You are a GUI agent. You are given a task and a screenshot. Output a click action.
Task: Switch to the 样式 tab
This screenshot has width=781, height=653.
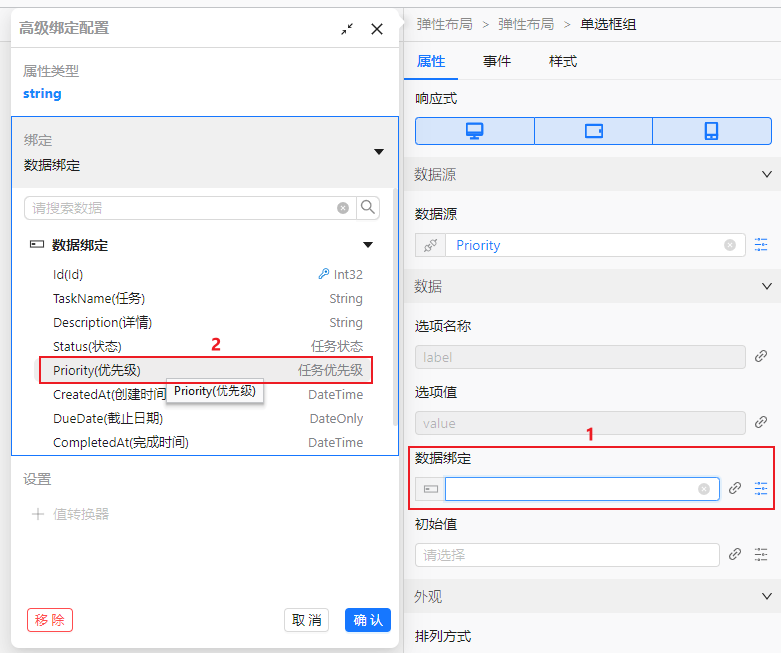click(x=563, y=62)
